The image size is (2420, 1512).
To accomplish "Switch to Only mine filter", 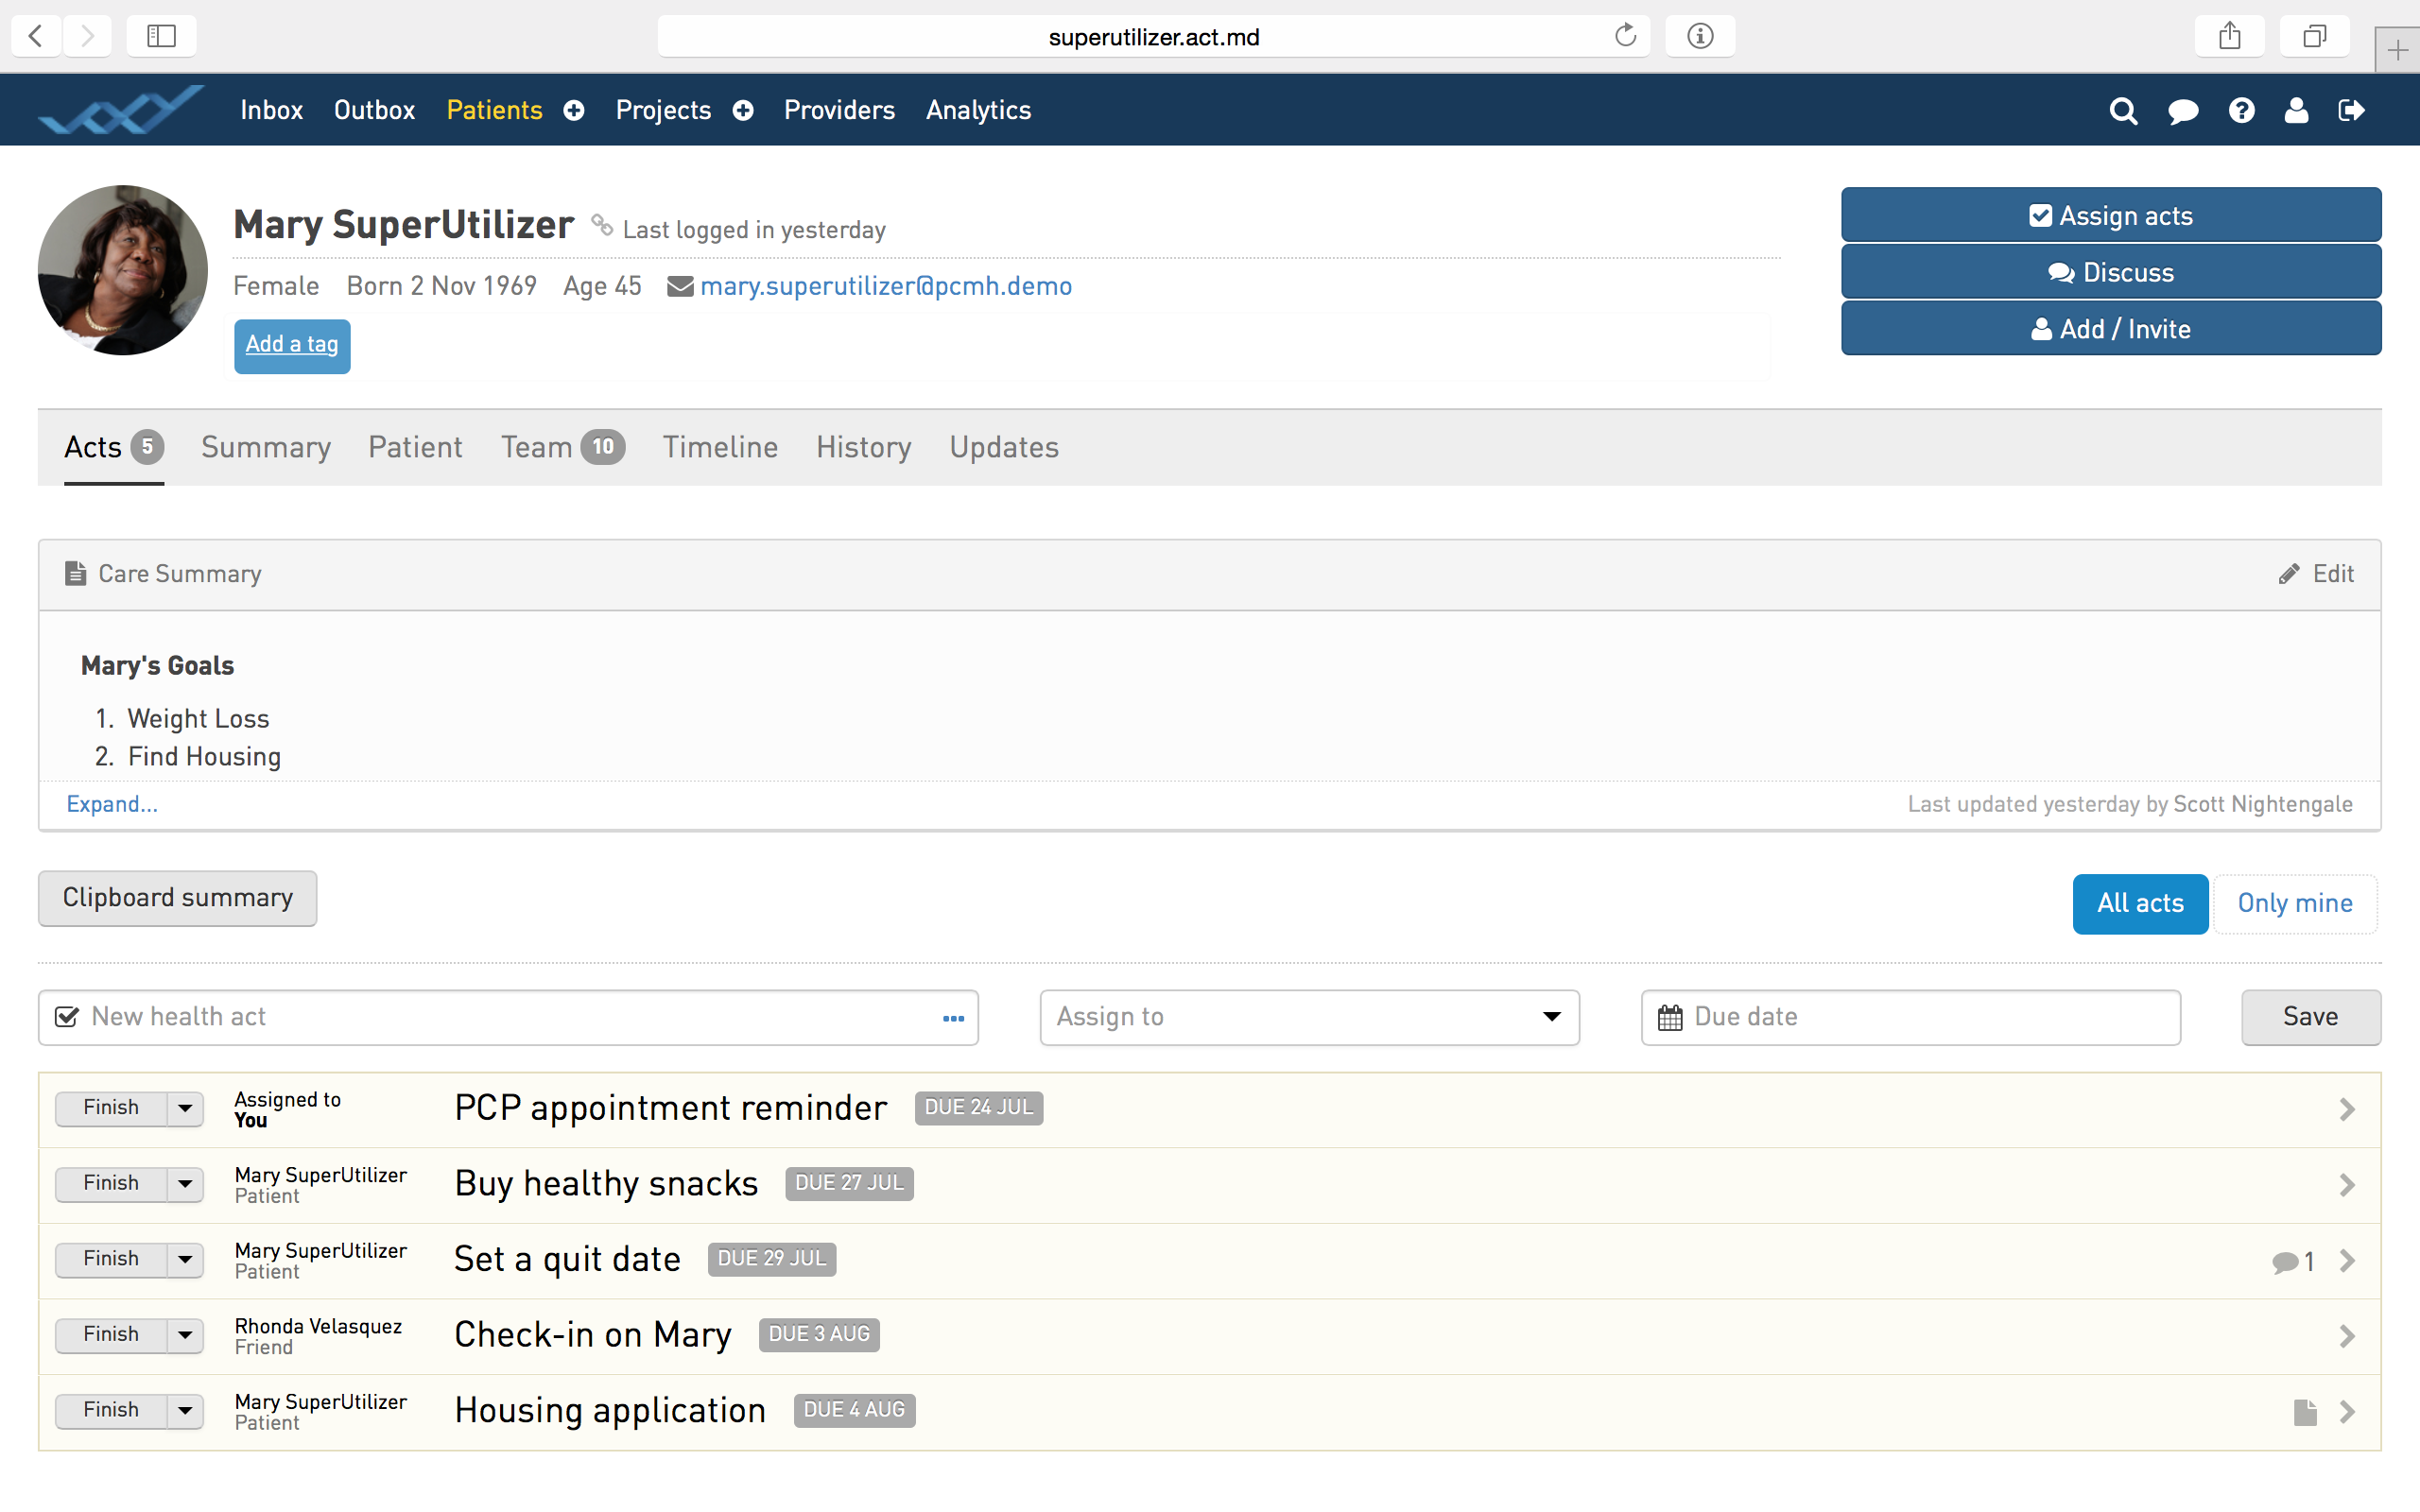I will pyautogui.click(x=2294, y=904).
